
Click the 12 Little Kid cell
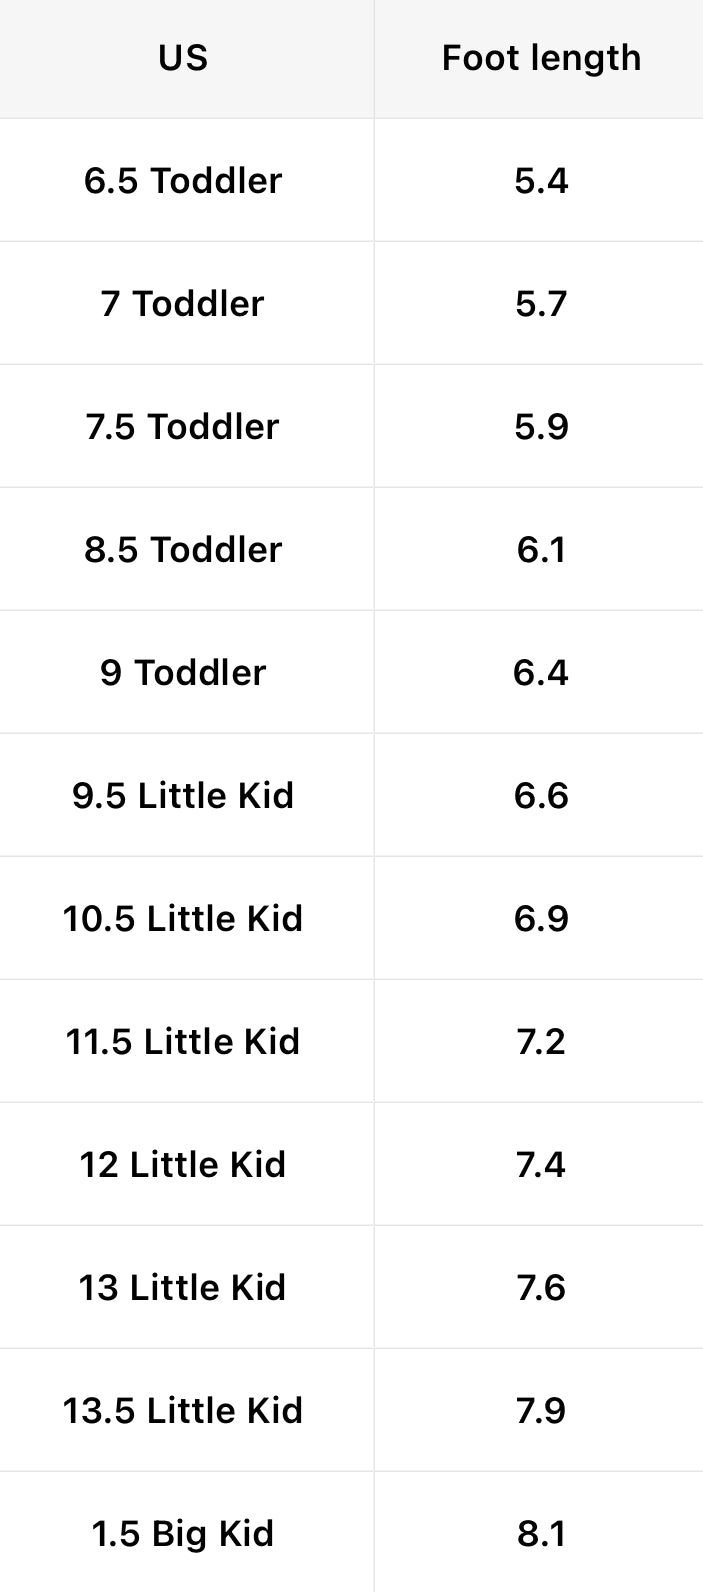[x=183, y=1165]
